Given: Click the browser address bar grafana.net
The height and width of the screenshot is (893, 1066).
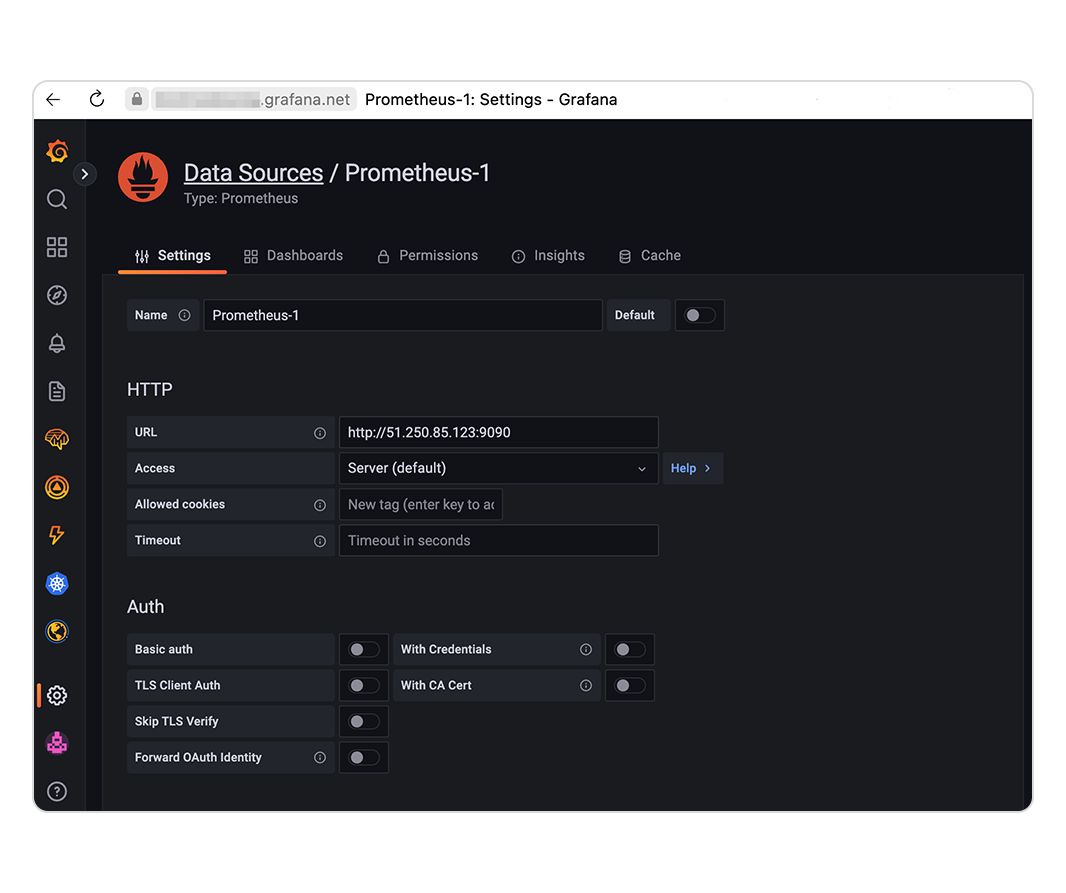Looking at the screenshot, I should (x=253, y=100).
